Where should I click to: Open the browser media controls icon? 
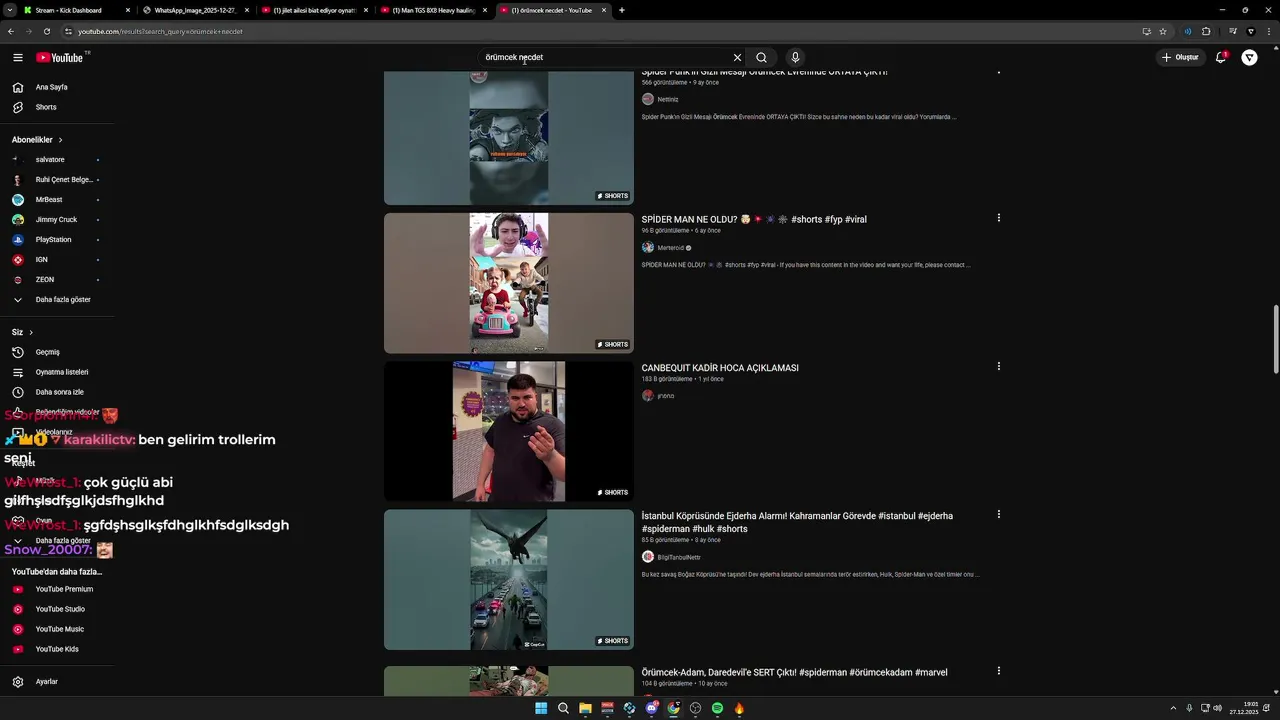pos(1232,31)
